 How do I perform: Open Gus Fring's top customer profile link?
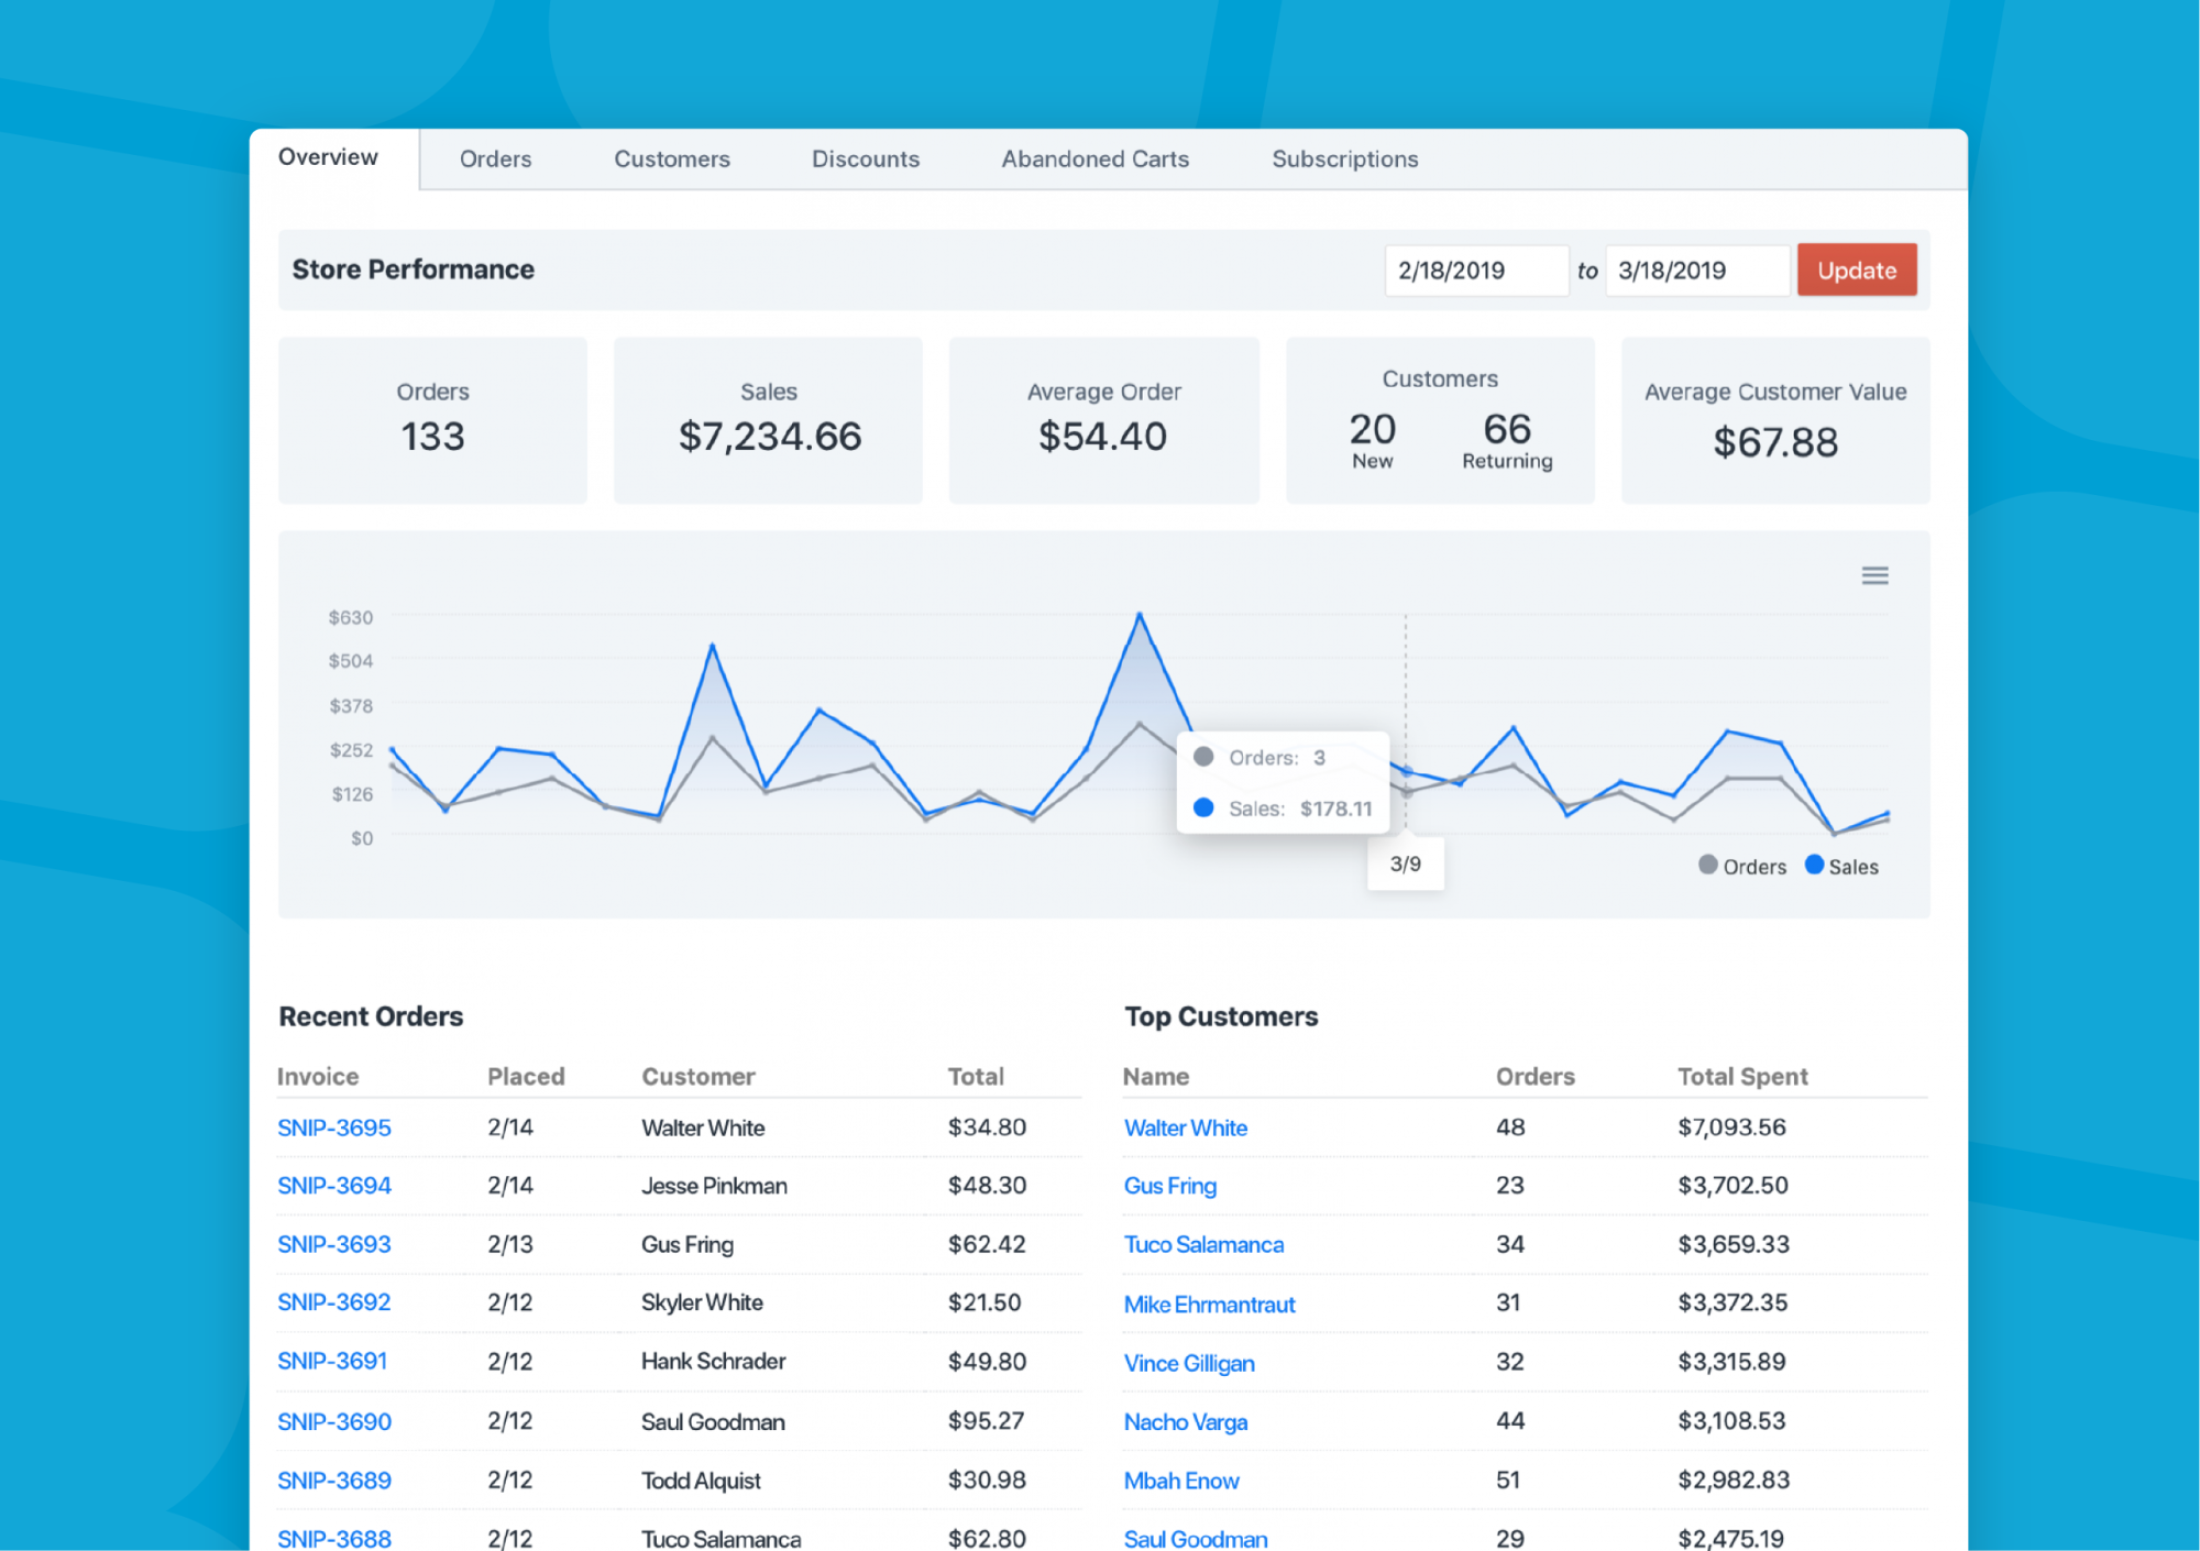(1170, 1186)
